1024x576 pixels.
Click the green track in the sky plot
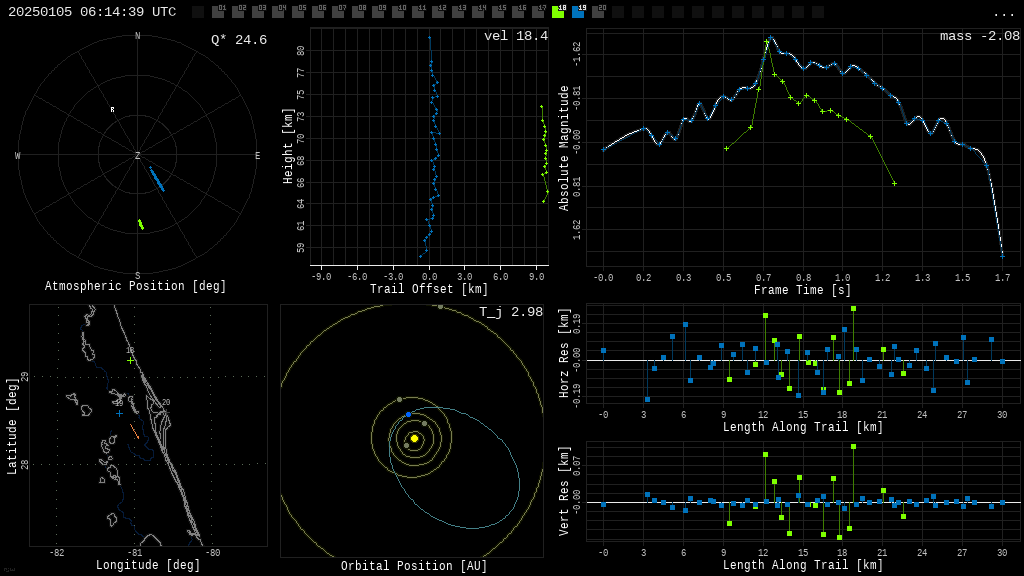[x=141, y=225]
